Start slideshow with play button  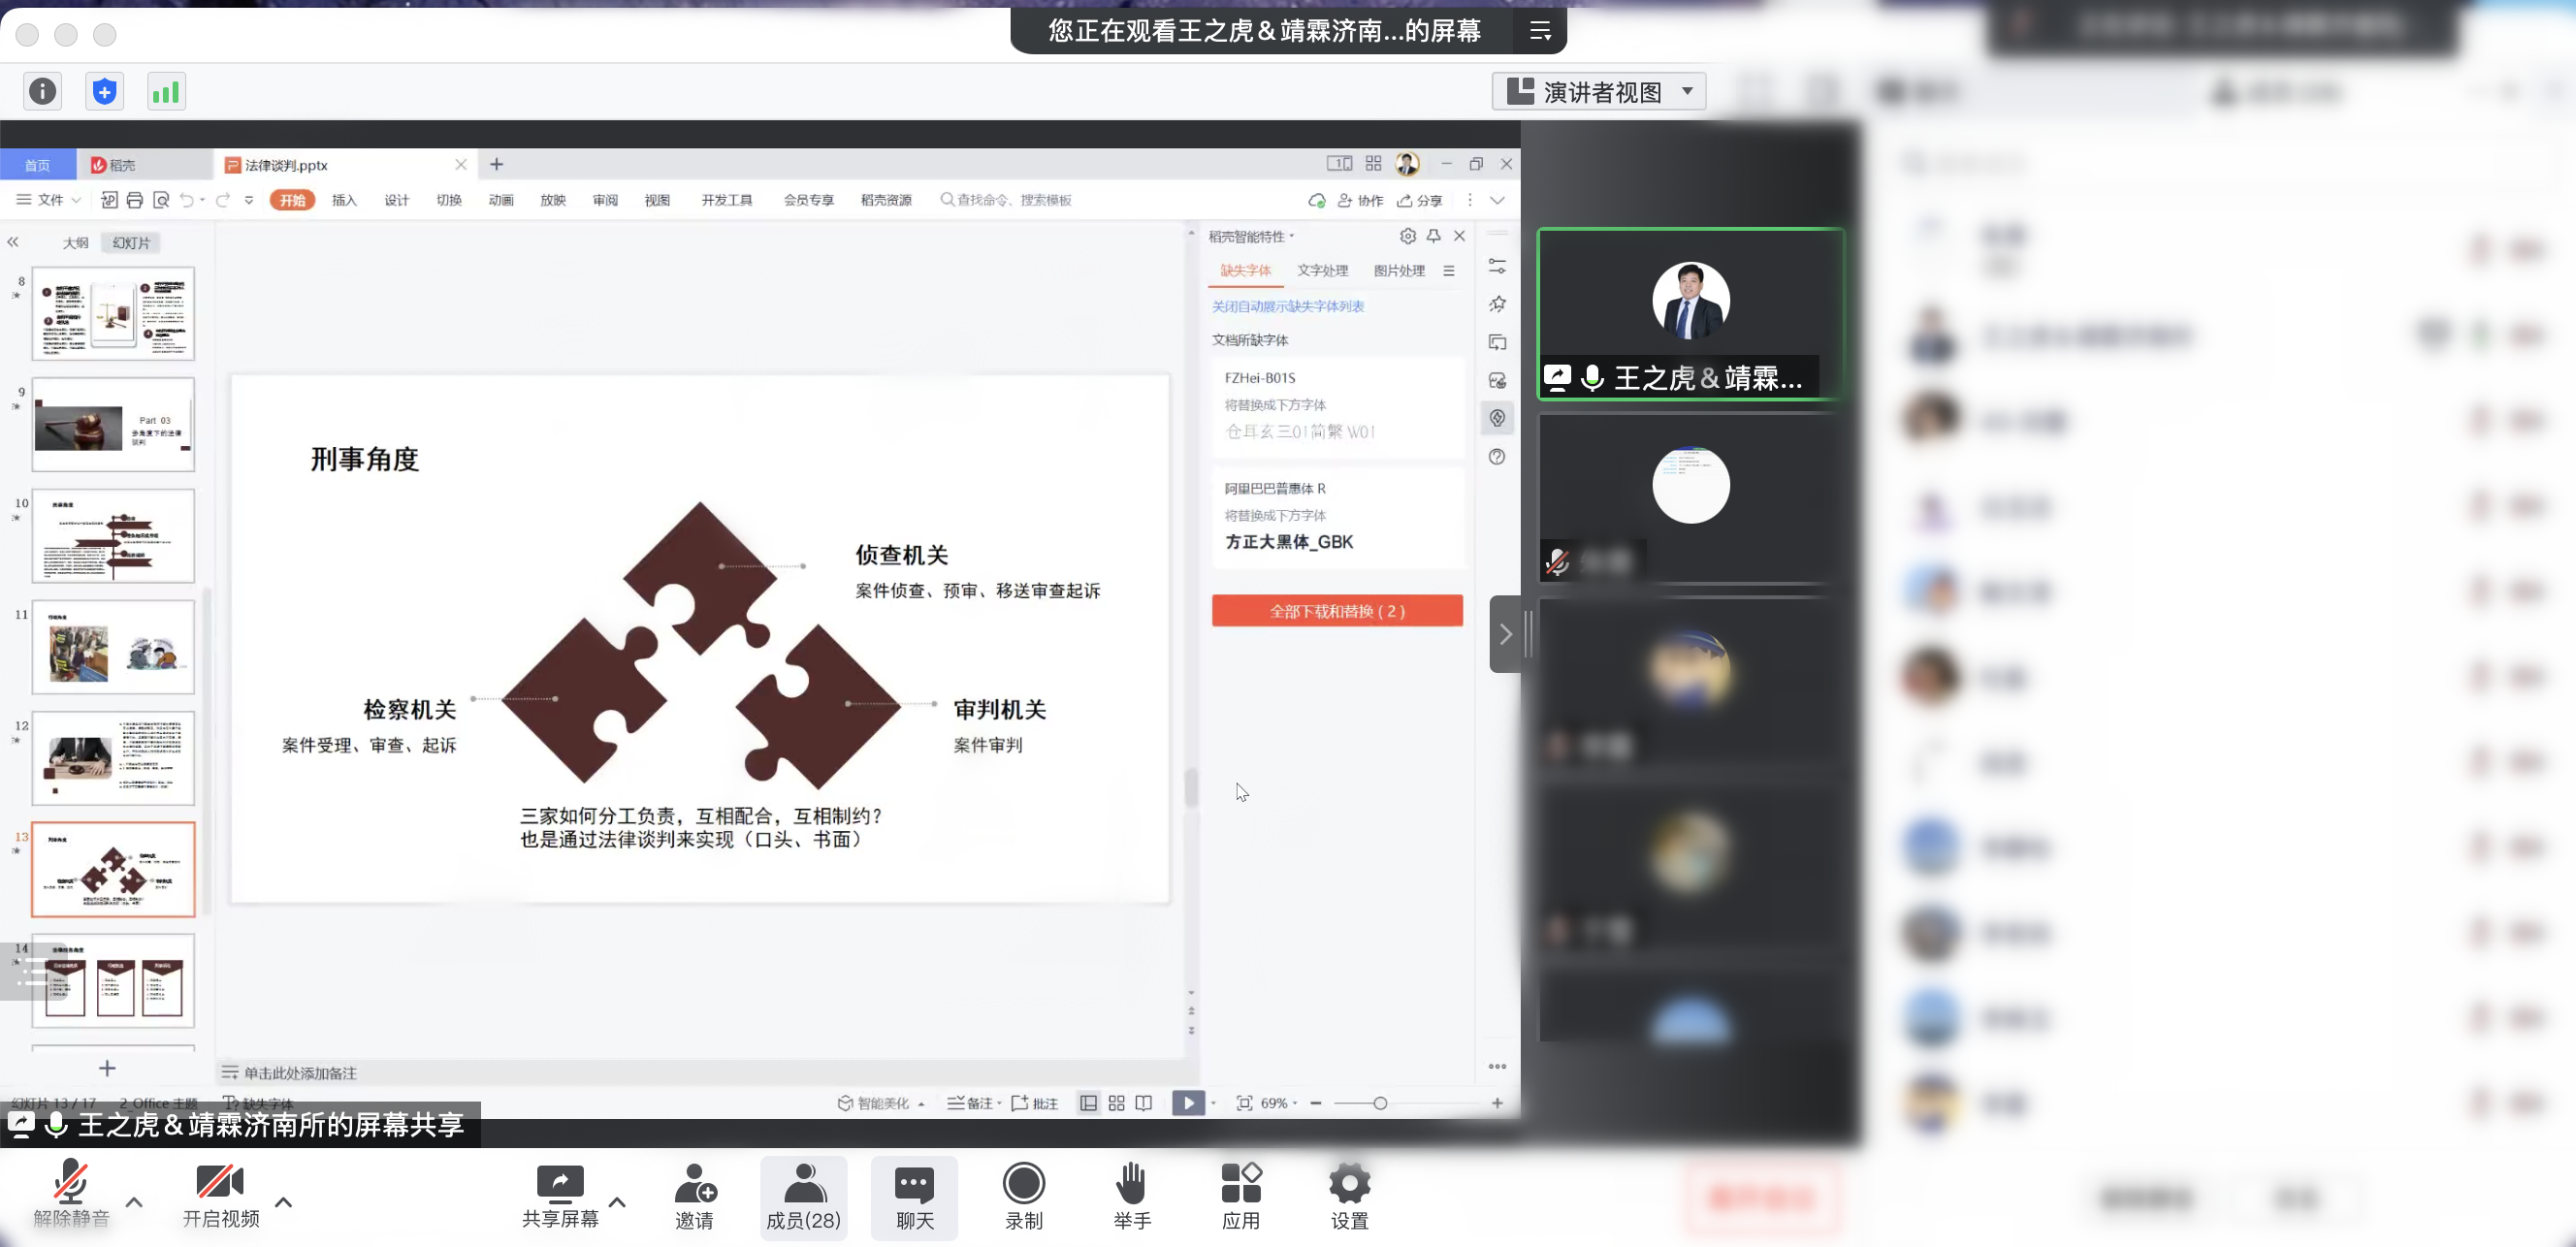point(1188,1103)
